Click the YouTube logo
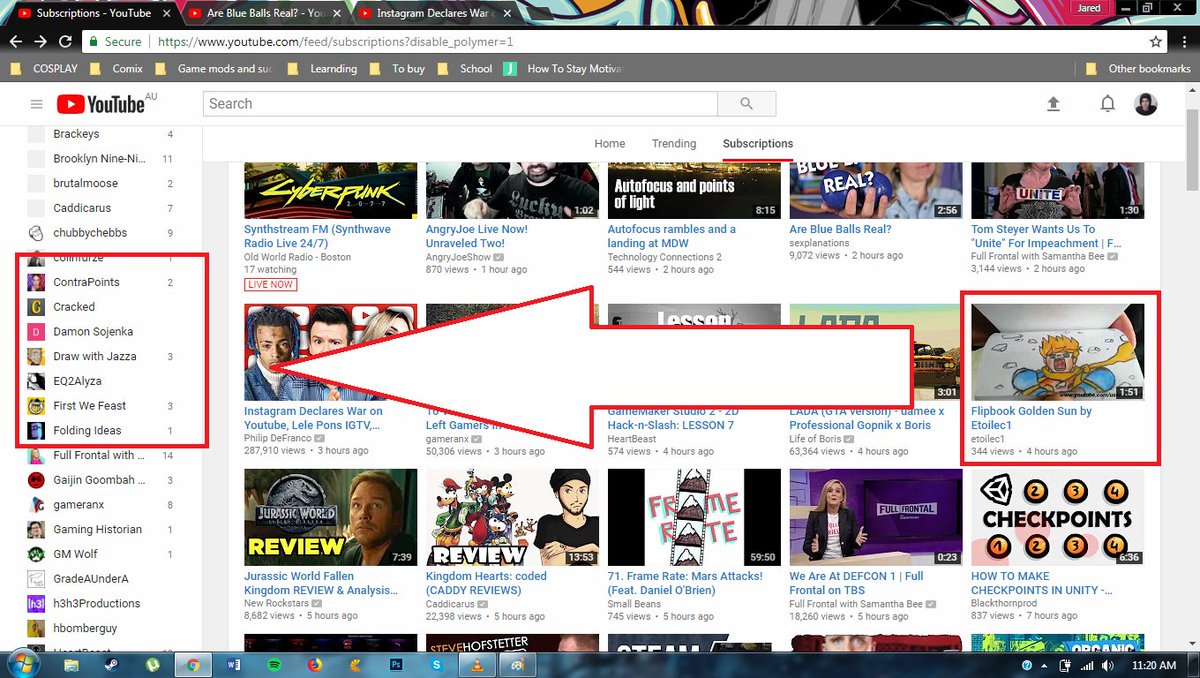The width and height of the screenshot is (1200, 678). point(101,104)
